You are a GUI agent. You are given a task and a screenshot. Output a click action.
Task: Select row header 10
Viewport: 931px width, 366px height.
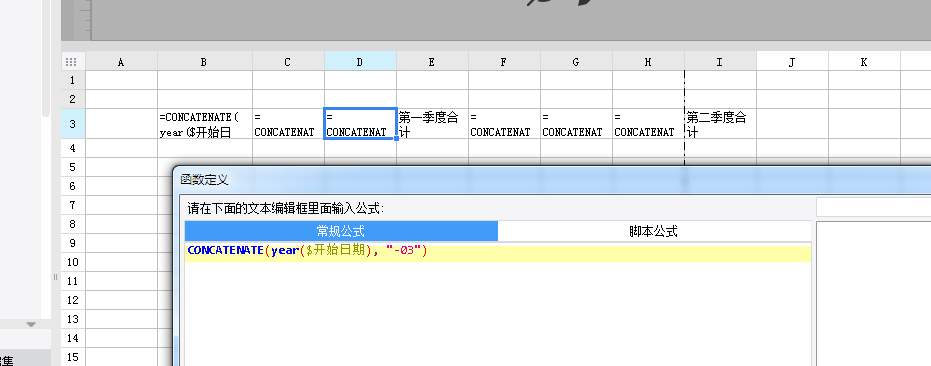(x=73, y=262)
